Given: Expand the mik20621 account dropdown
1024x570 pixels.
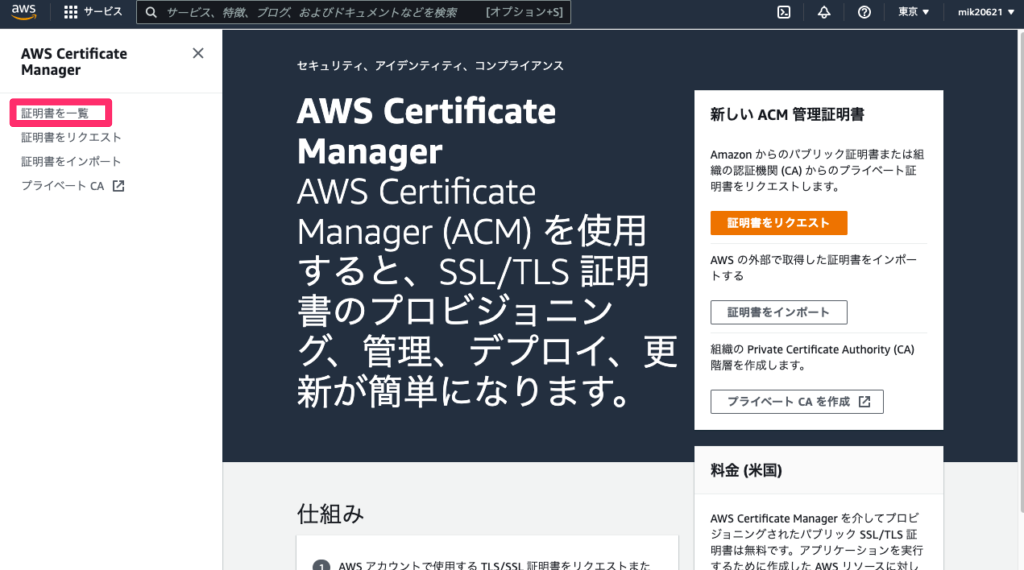Looking at the screenshot, I should [985, 12].
